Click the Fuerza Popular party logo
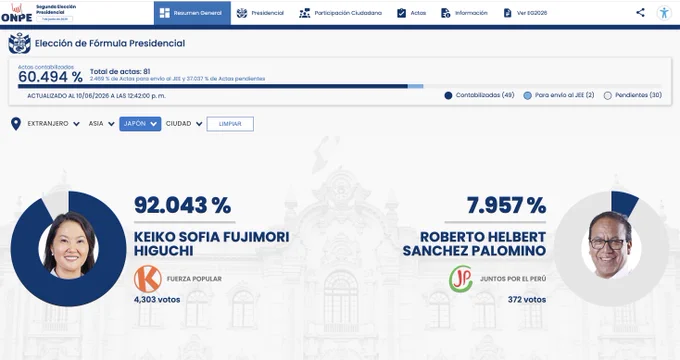The height and width of the screenshot is (360, 680). click(148, 279)
